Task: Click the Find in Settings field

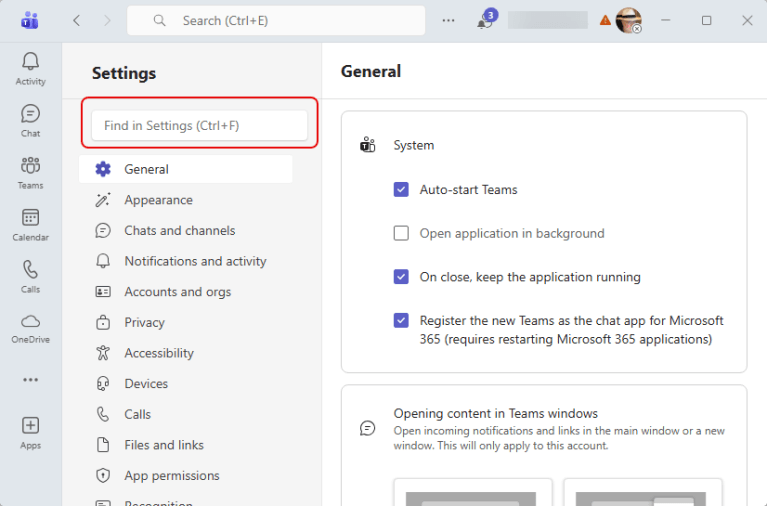Action: point(199,126)
